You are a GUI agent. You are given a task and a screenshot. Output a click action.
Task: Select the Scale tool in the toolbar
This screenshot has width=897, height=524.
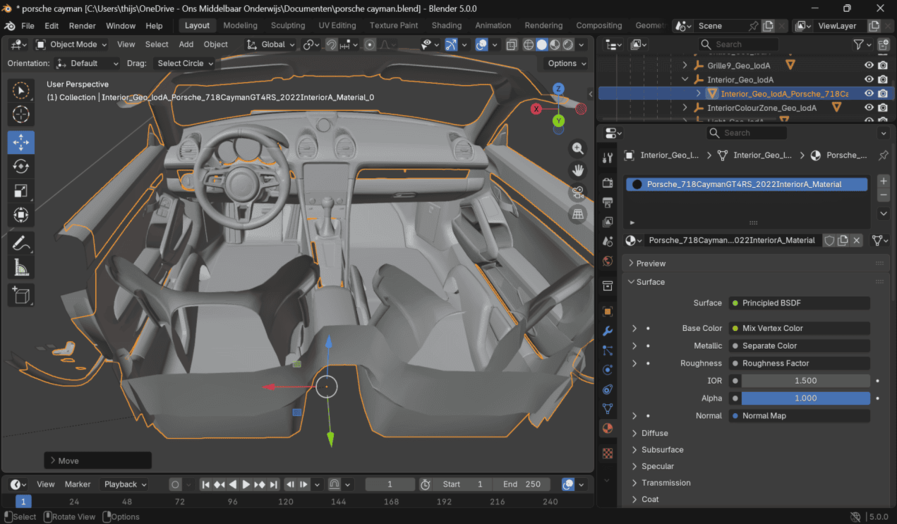tap(21, 191)
